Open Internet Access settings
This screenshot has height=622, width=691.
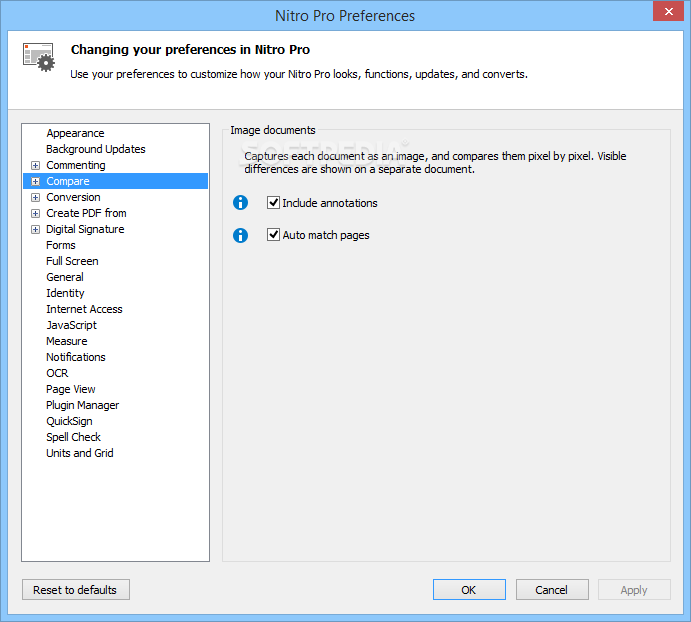click(84, 309)
